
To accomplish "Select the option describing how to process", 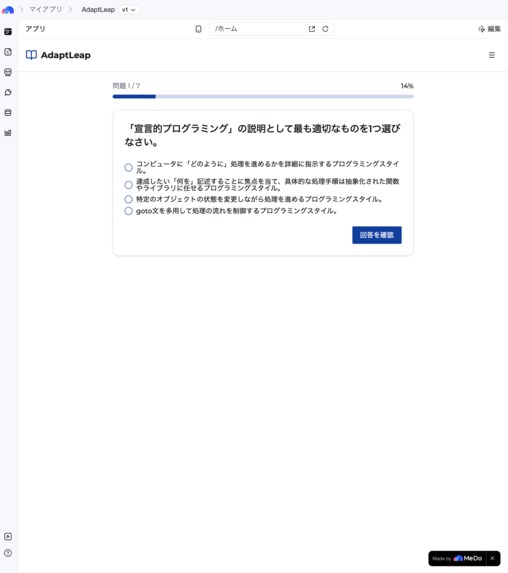I will pyautogui.click(x=128, y=167).
